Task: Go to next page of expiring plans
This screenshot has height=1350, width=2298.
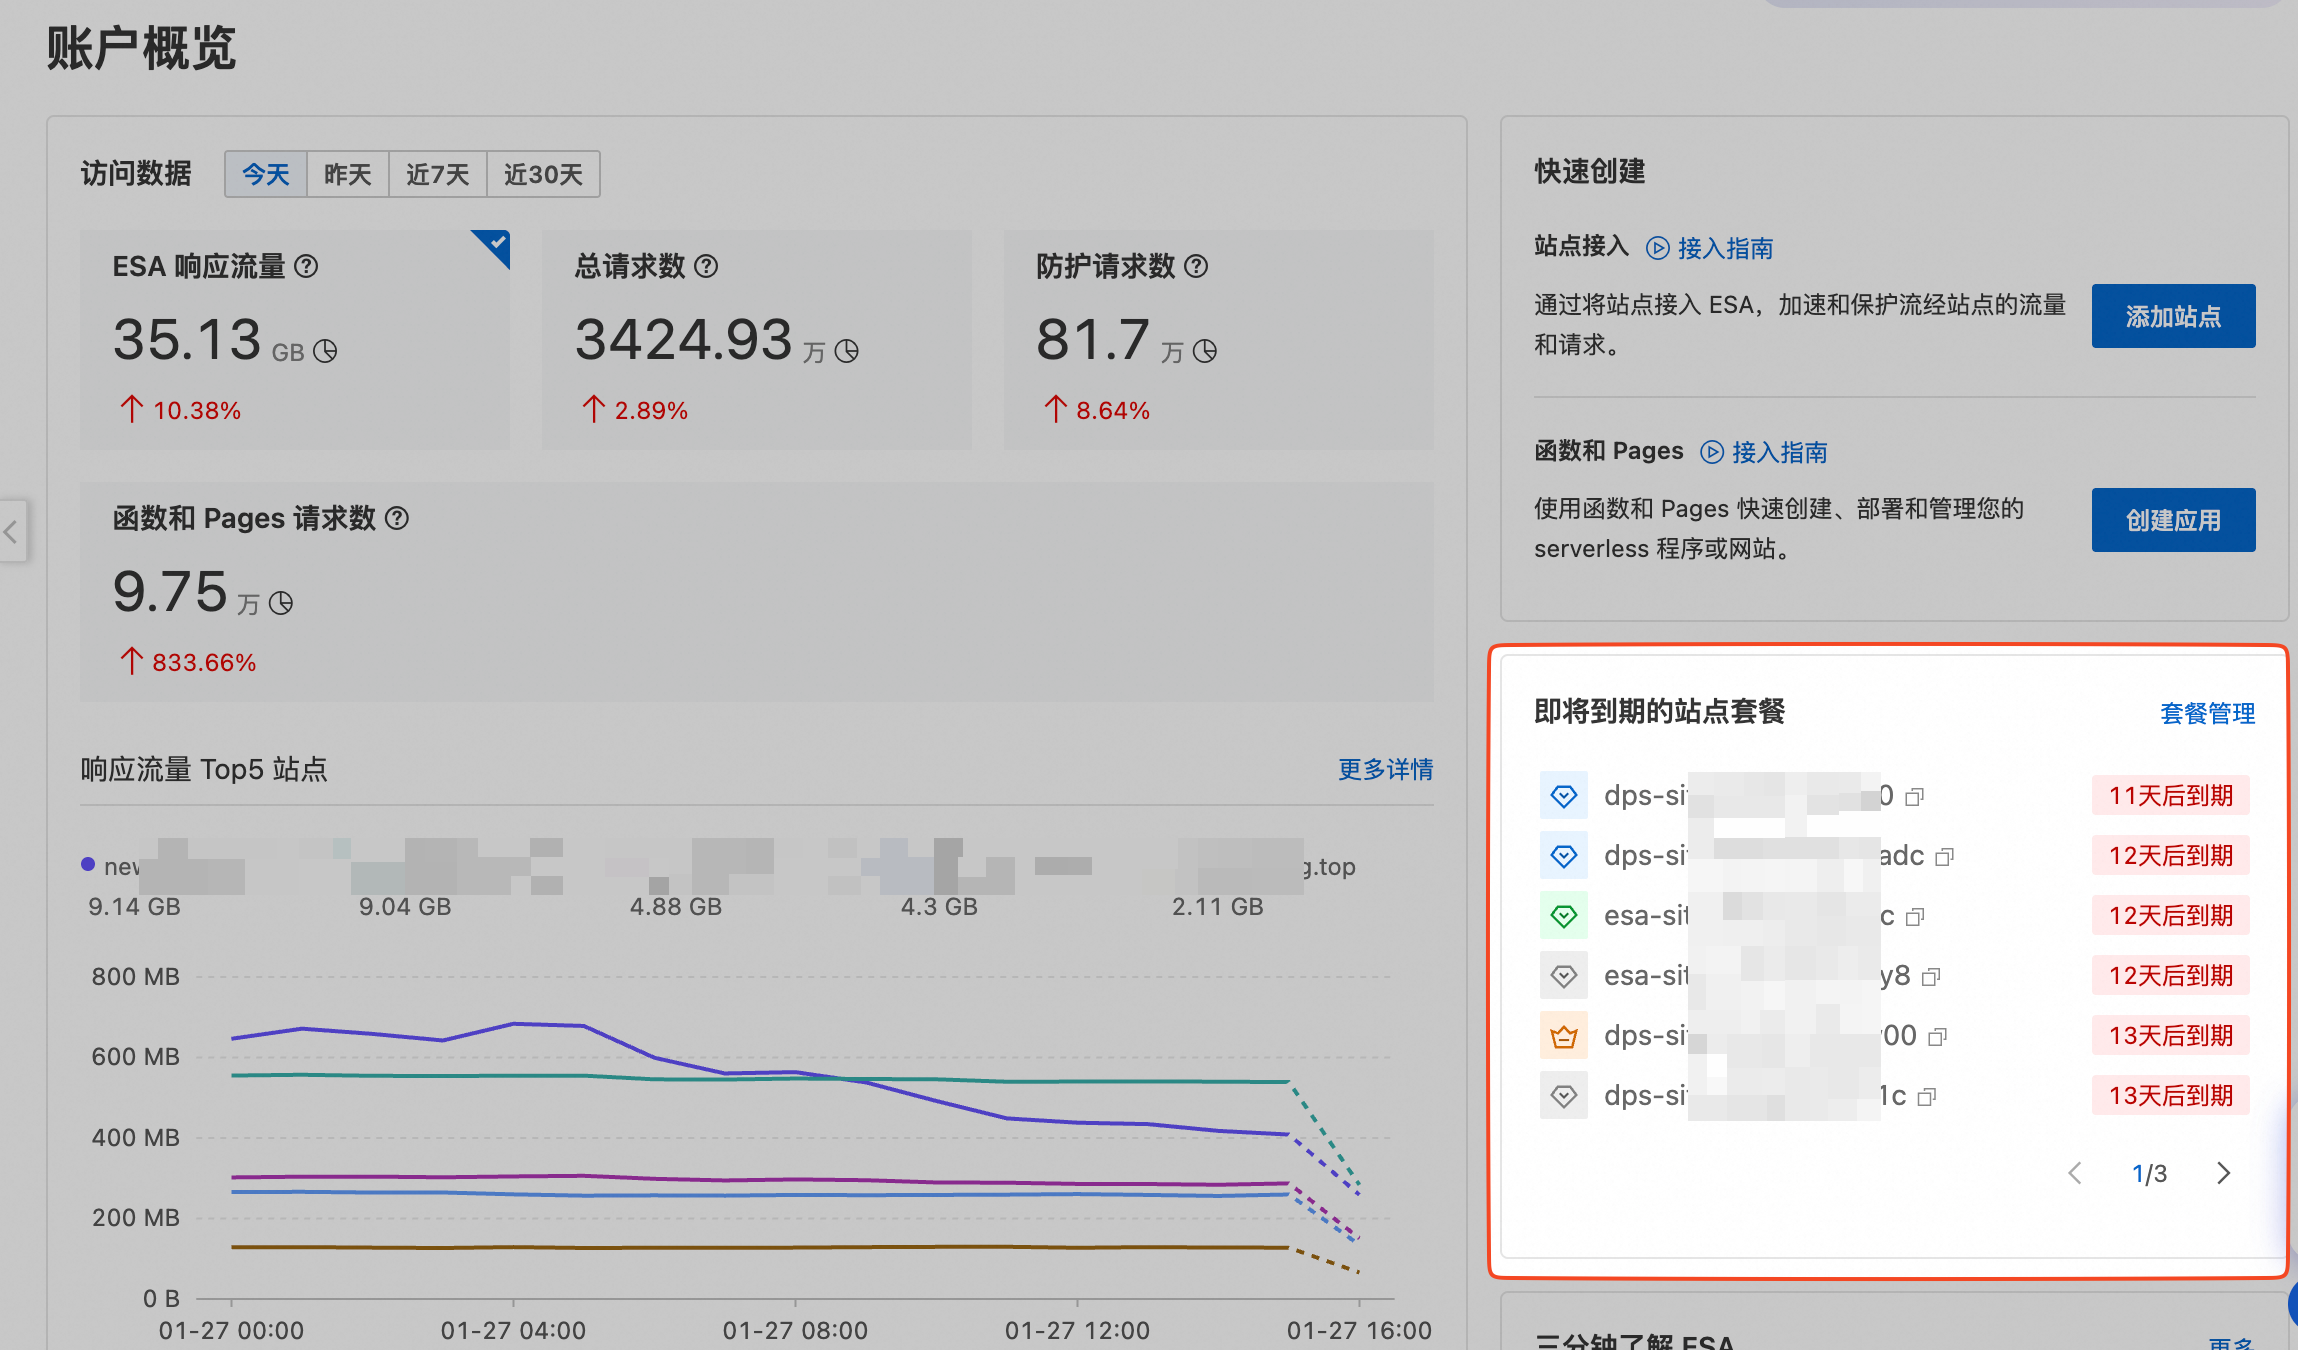Action: [2223, 1173]
